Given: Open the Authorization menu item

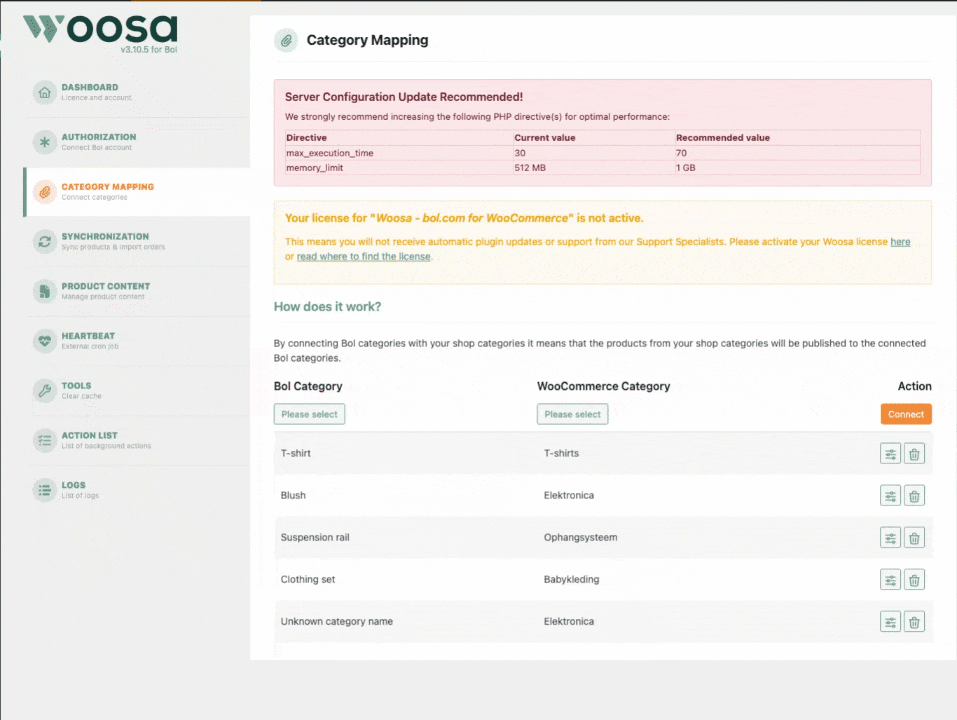Looking at the screenshot, I should (x=137, y=142).
